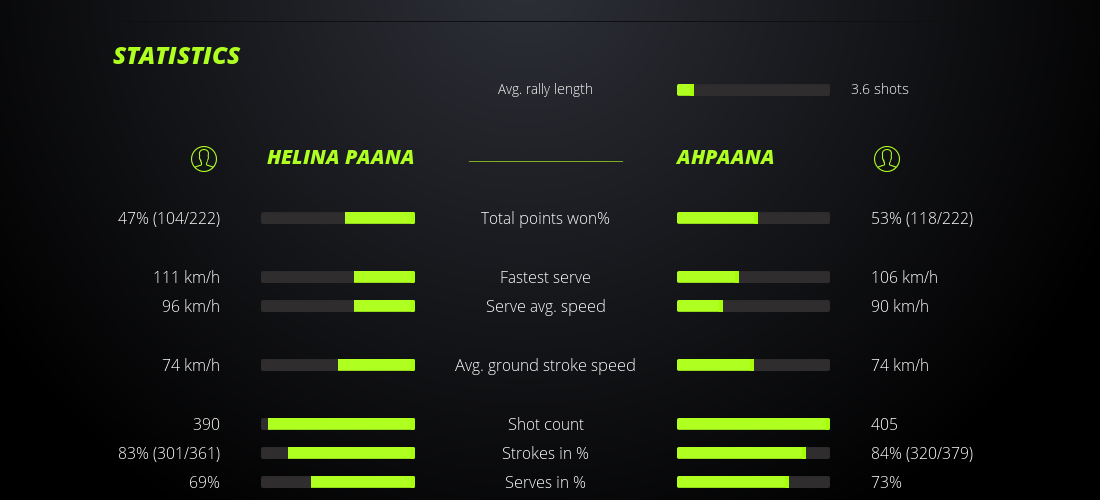This screenshot has height=500, width=1100.
Task: Click Helina's Total points won bar
Action: tap(338, 218)
